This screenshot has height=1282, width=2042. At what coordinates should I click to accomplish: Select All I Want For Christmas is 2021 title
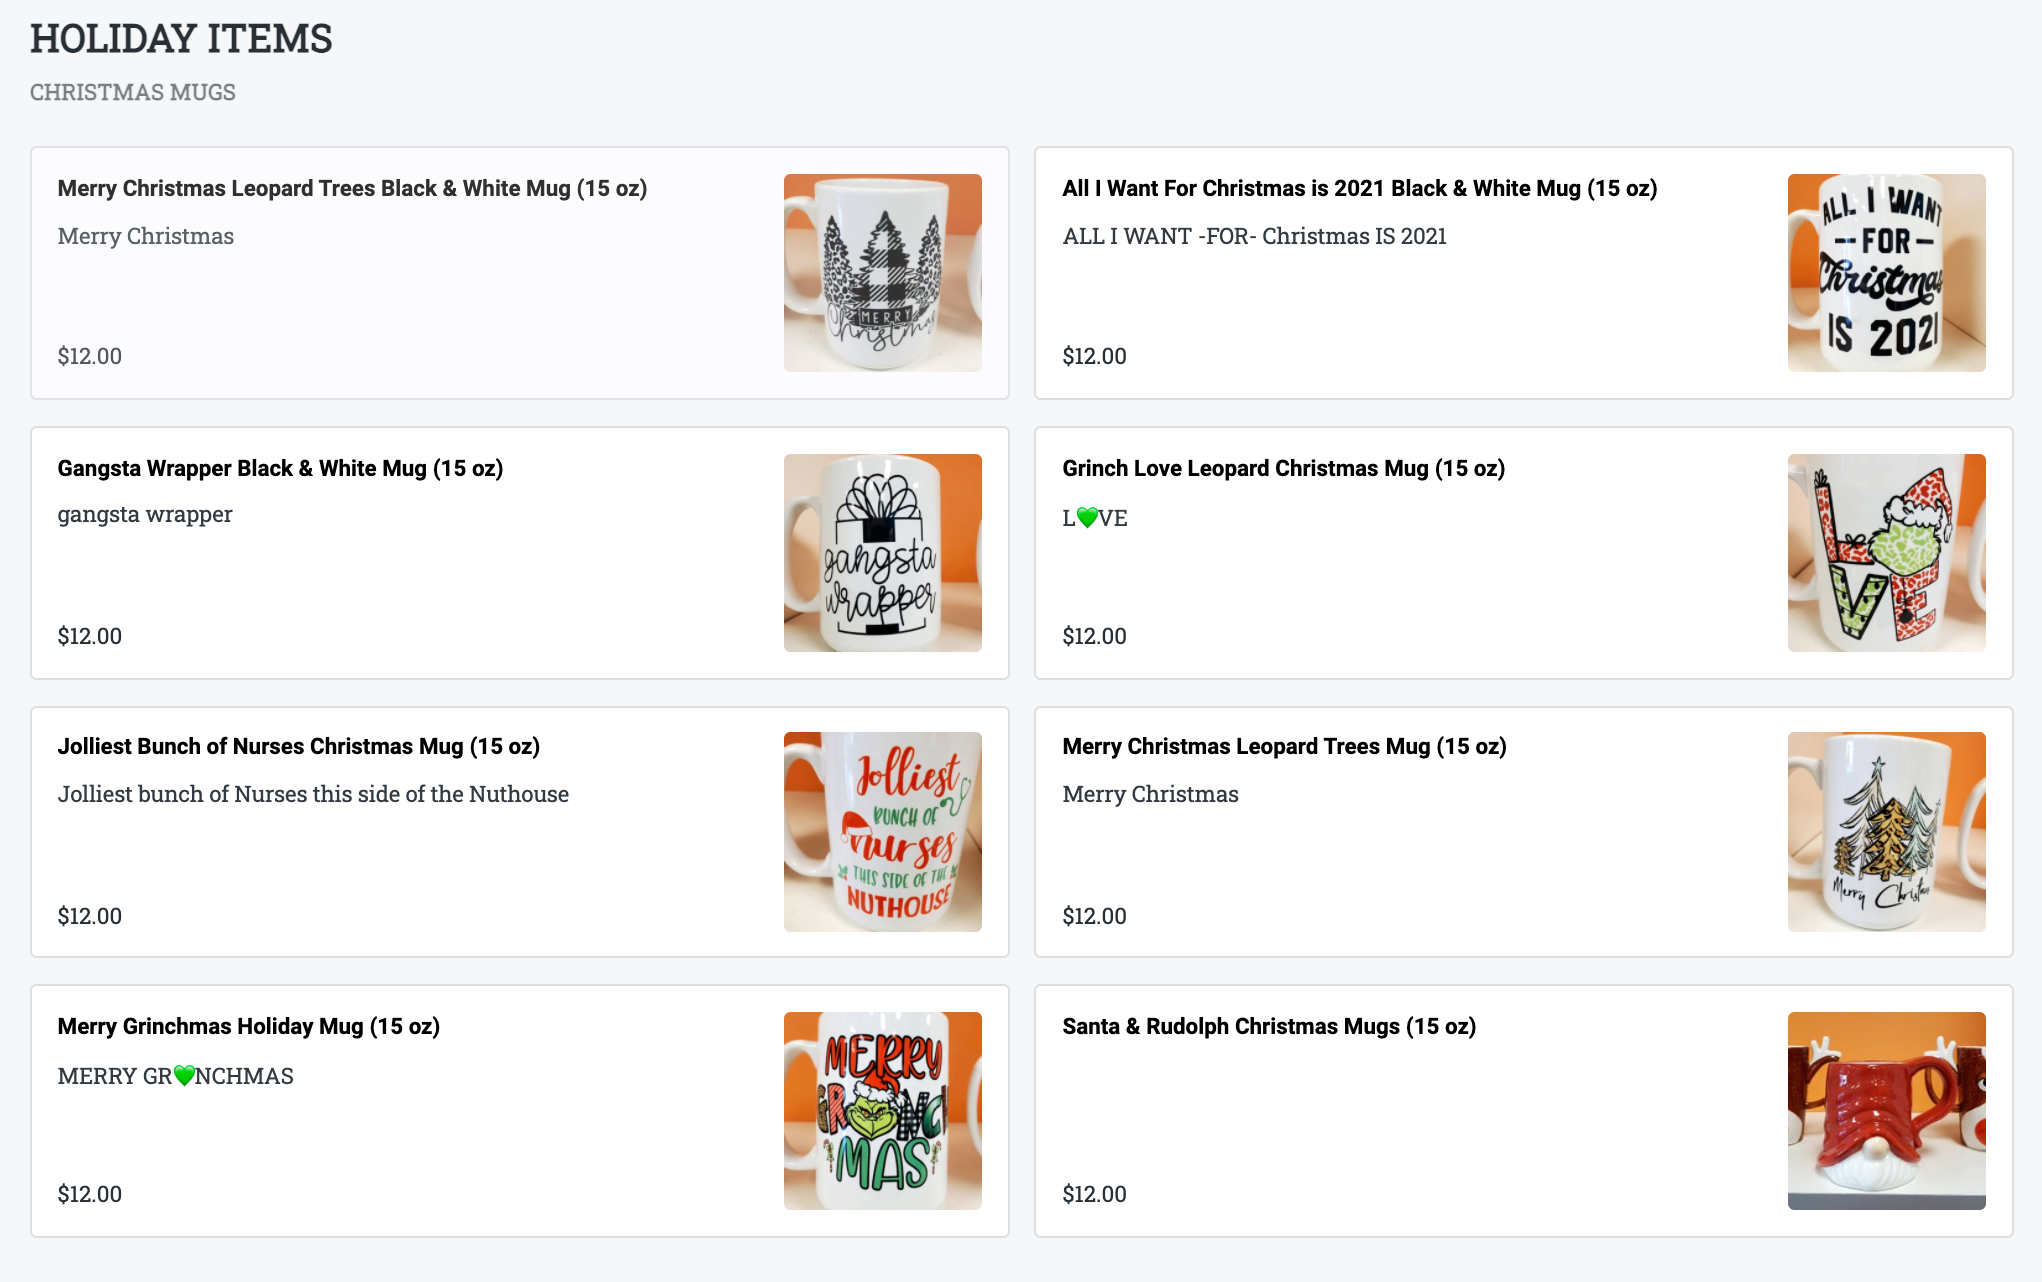pos(1359,188)
